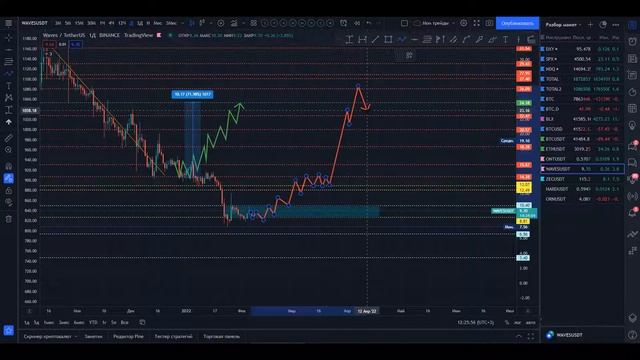Select the crosshair cursor tool
Screen dimensions: 640x360
point(9,38)
